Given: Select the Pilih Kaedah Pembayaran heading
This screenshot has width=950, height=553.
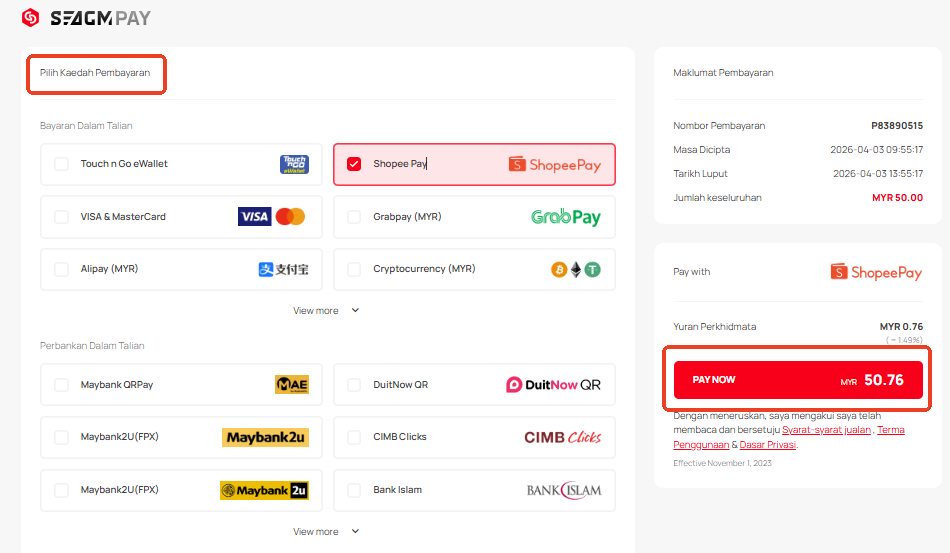Looking at the screenshot, I should click(95, 73).
